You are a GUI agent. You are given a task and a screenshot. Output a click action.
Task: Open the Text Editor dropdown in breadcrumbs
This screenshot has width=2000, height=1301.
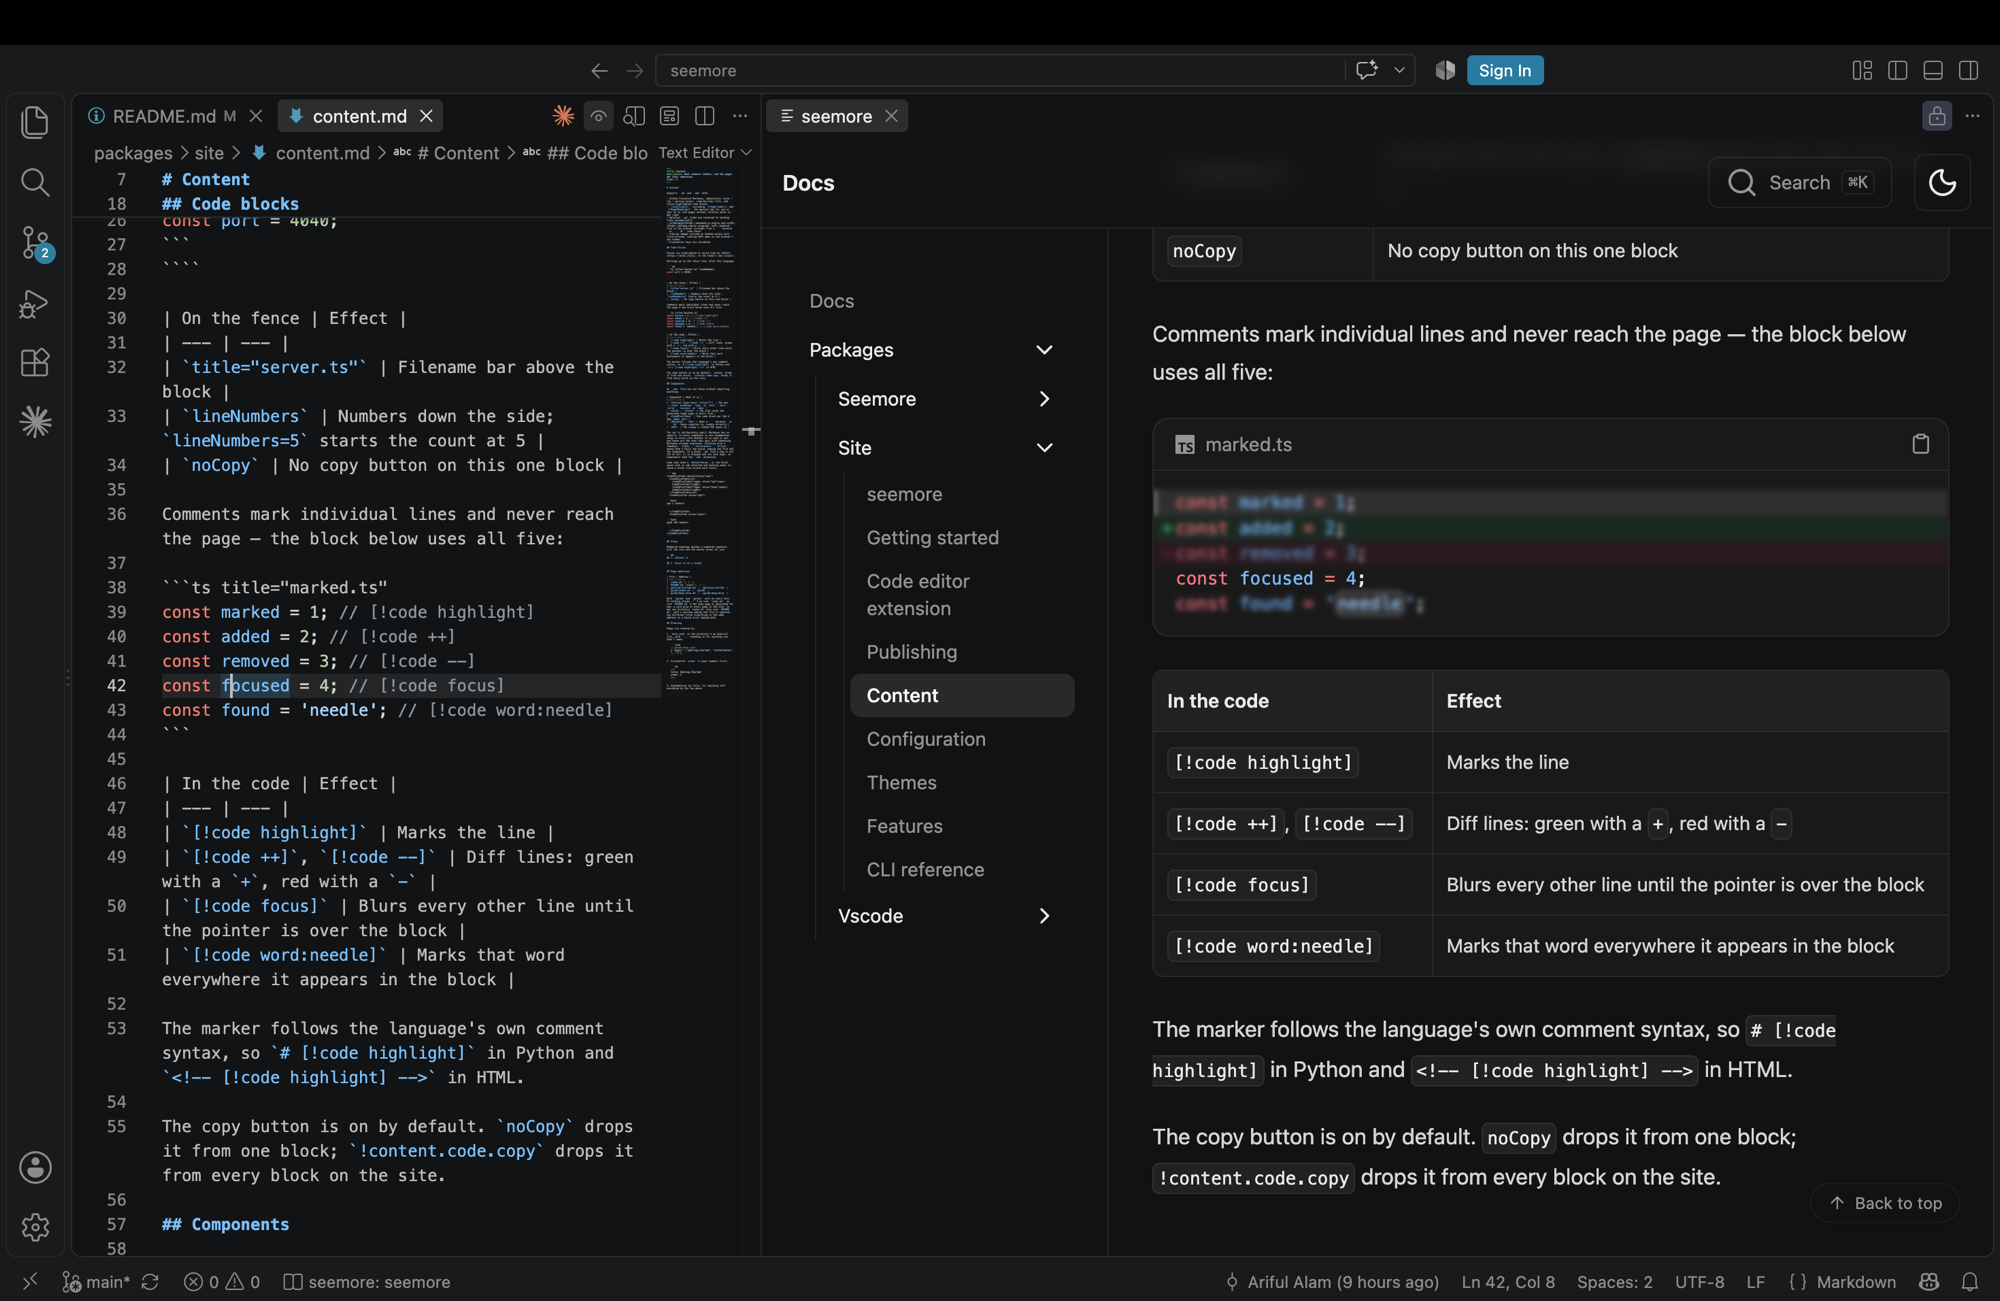tap(705, 153)
